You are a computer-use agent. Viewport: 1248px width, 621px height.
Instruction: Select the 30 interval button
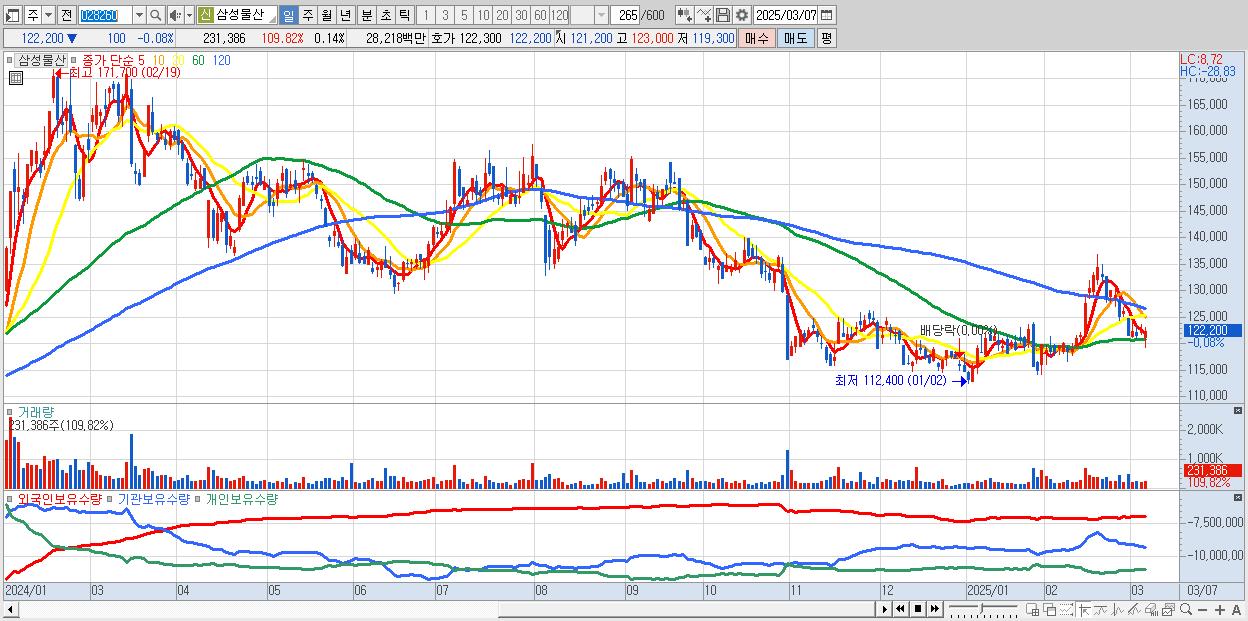point(521,16)
